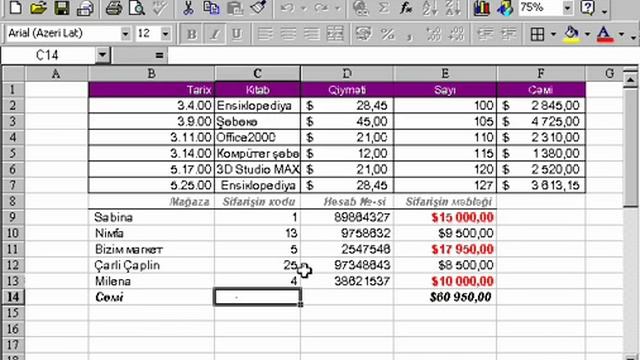The width and height of the screenshot is (640, 360).
Task: Click the Print icon
Action: pyautogui.click(x=114, y=7)
